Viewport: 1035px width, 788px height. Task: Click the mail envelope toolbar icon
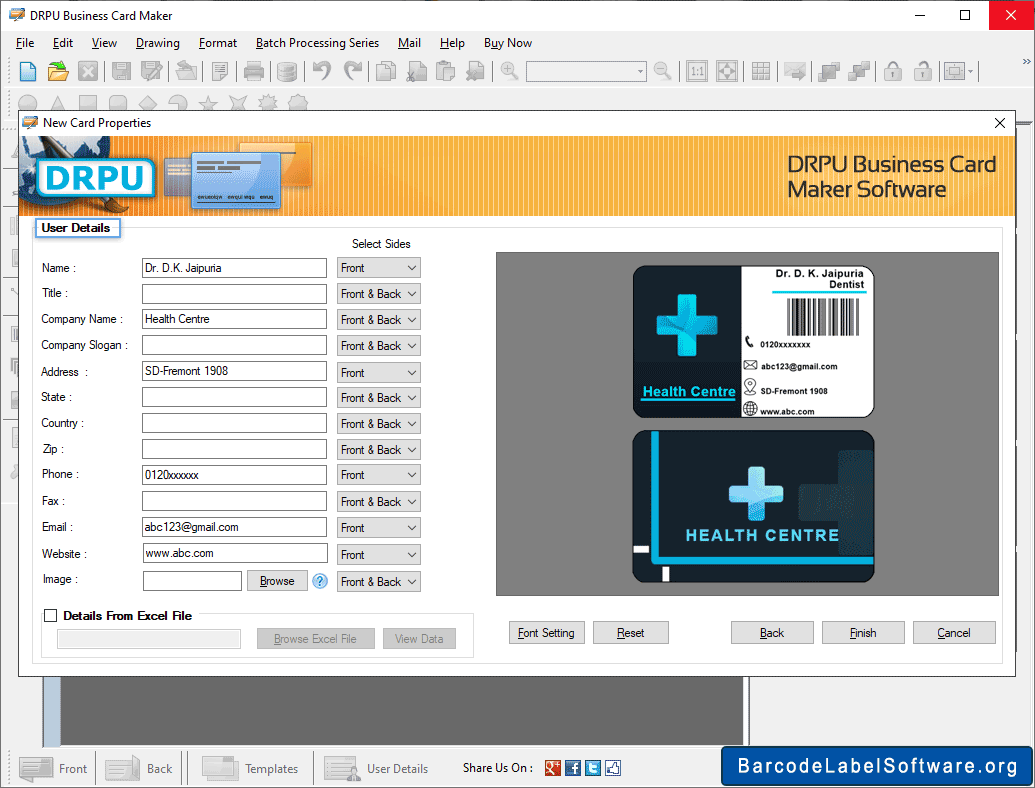point(795,71)
